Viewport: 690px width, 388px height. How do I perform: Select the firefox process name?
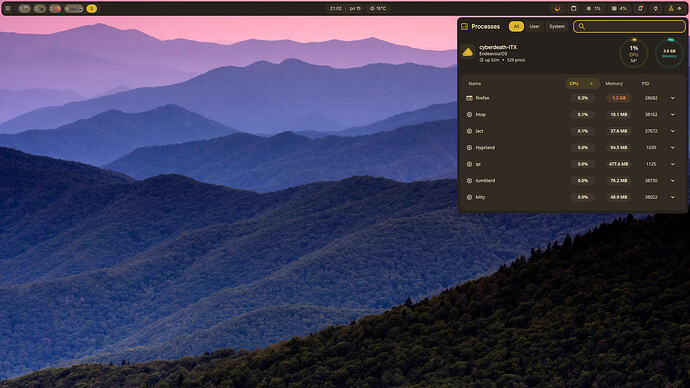482,98
